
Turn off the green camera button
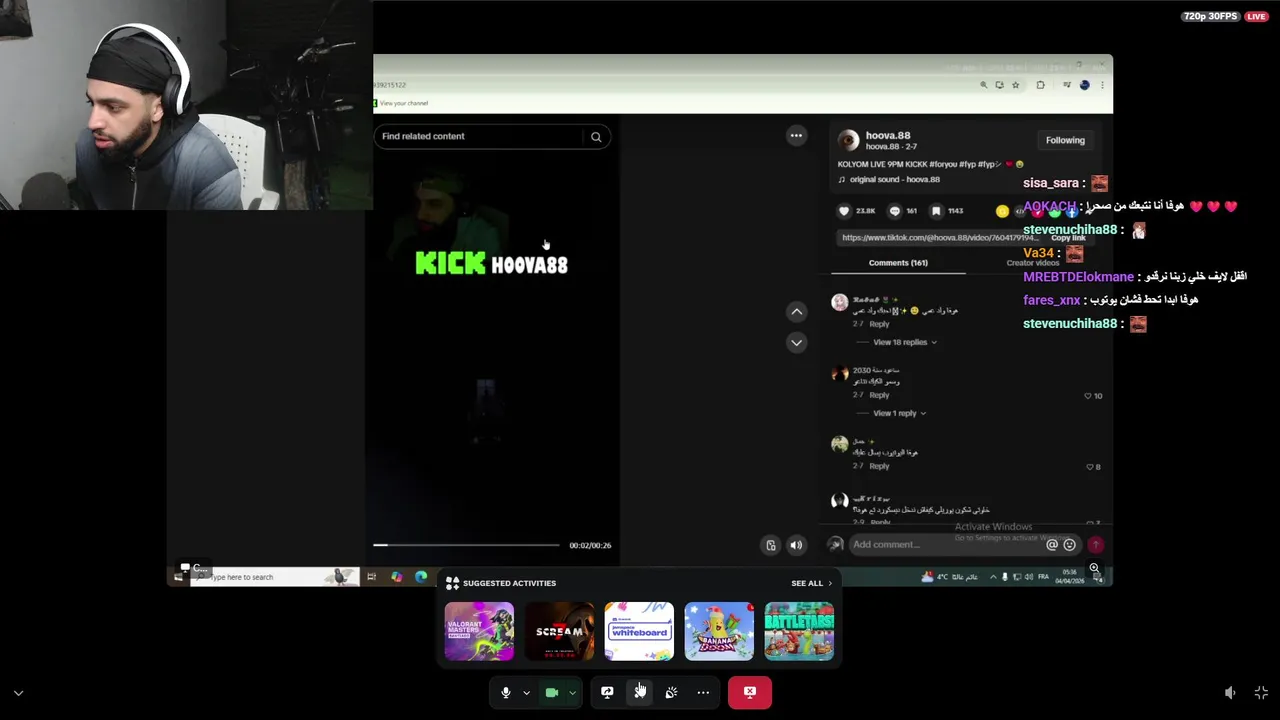click(x=552, y=692)
